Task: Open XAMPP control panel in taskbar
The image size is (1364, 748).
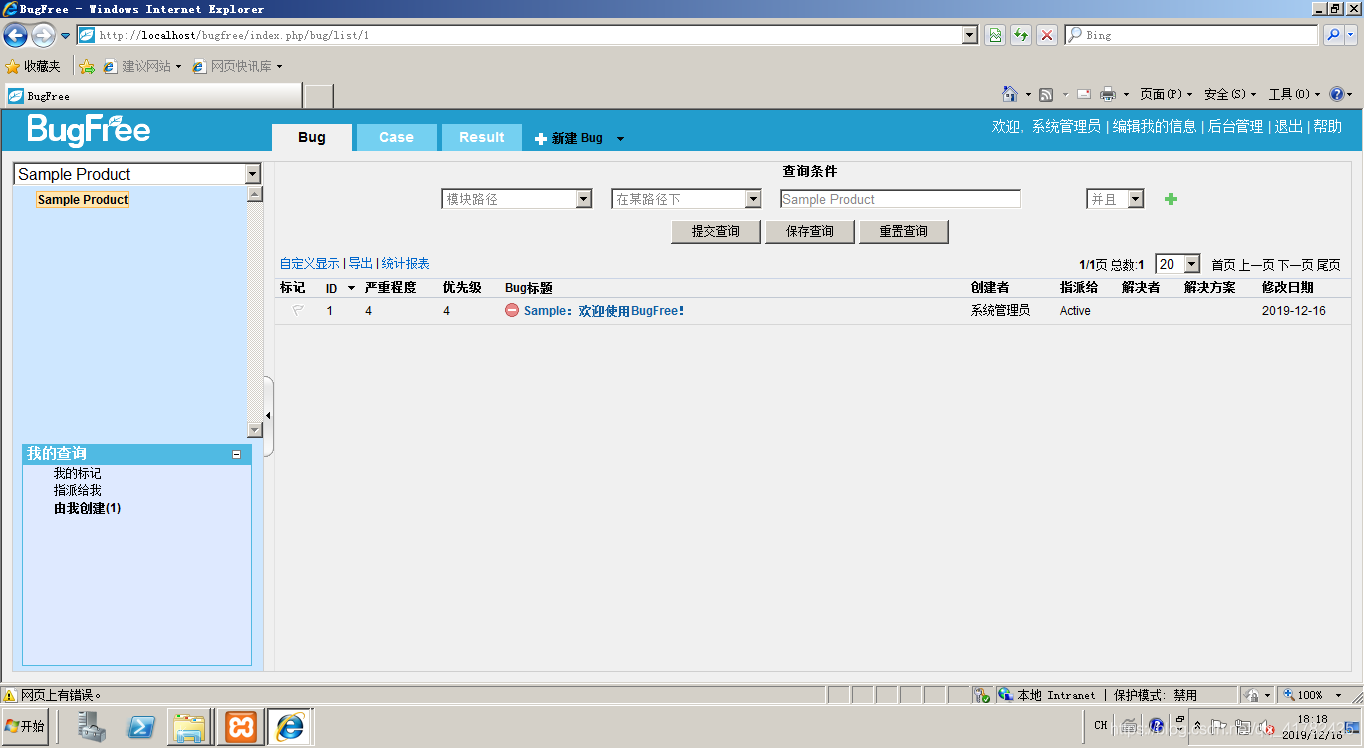Action: click(x=241, y=727)
